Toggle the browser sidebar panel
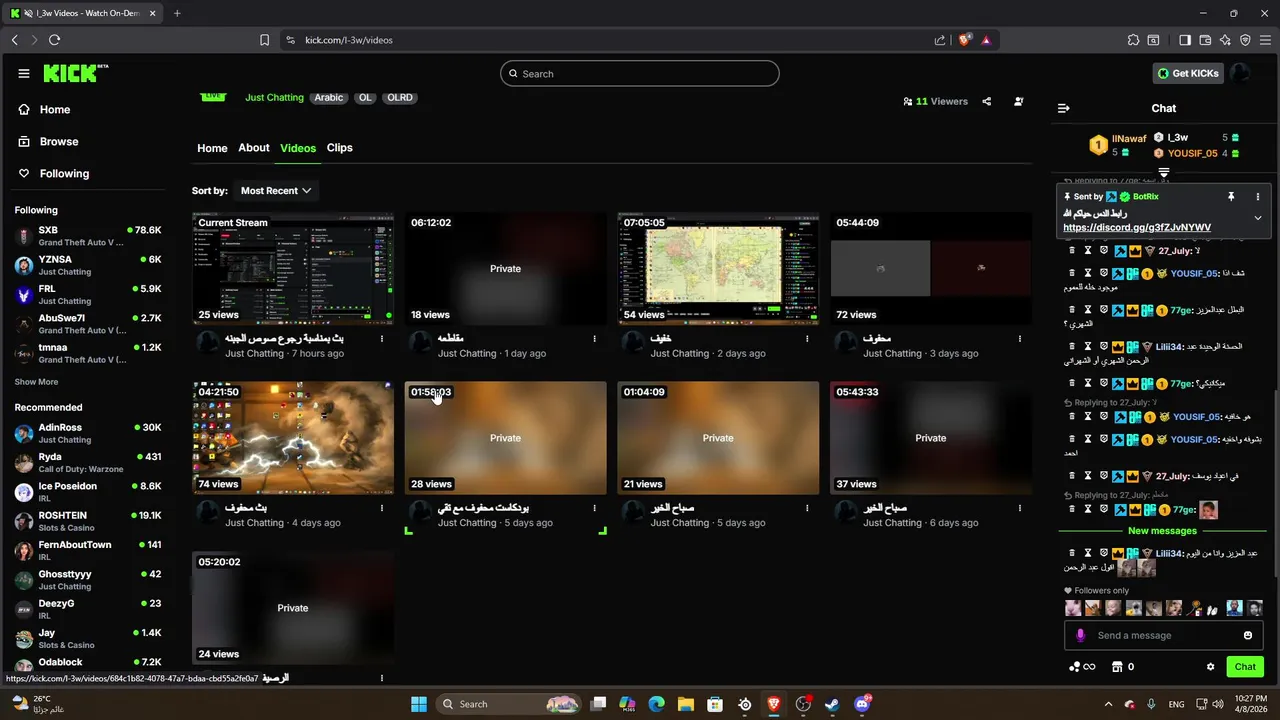This screenshot has width=1280, height=720. (x=1185, y=40)
